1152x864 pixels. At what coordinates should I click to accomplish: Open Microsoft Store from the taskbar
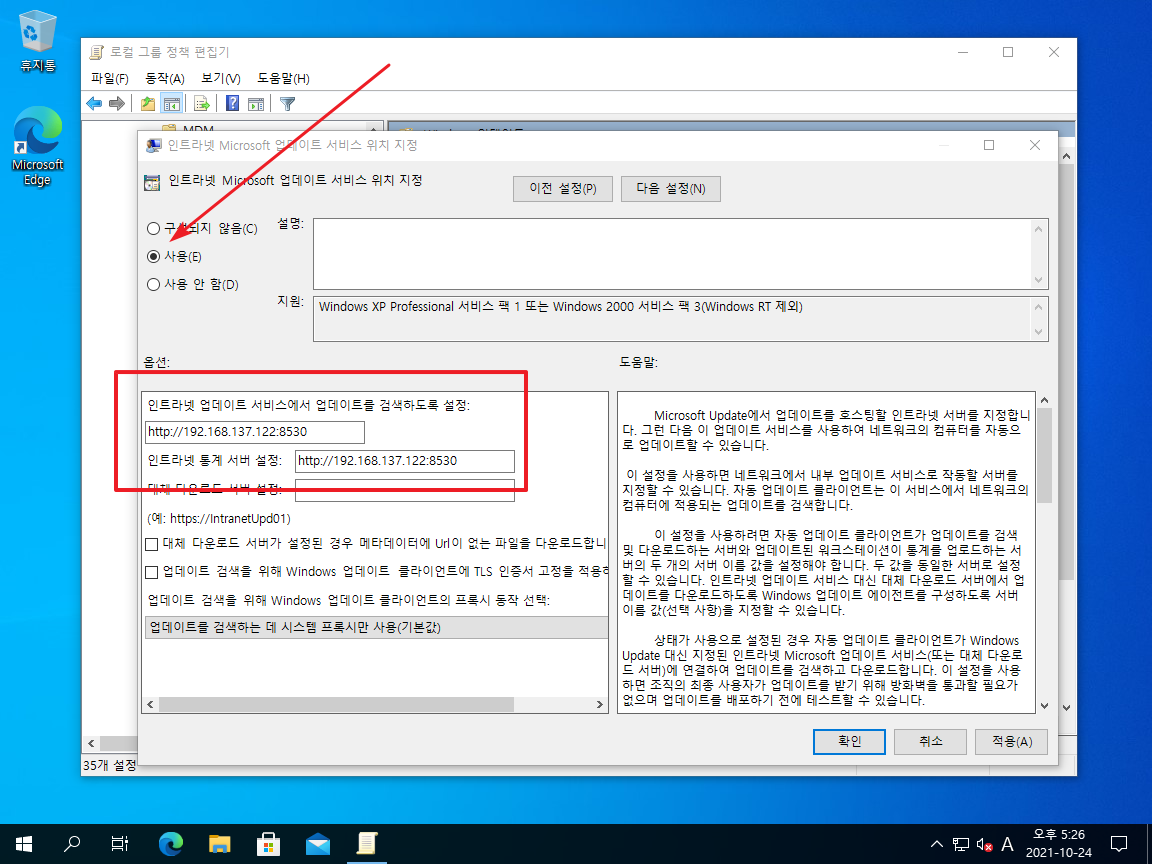tap(268, 843)
